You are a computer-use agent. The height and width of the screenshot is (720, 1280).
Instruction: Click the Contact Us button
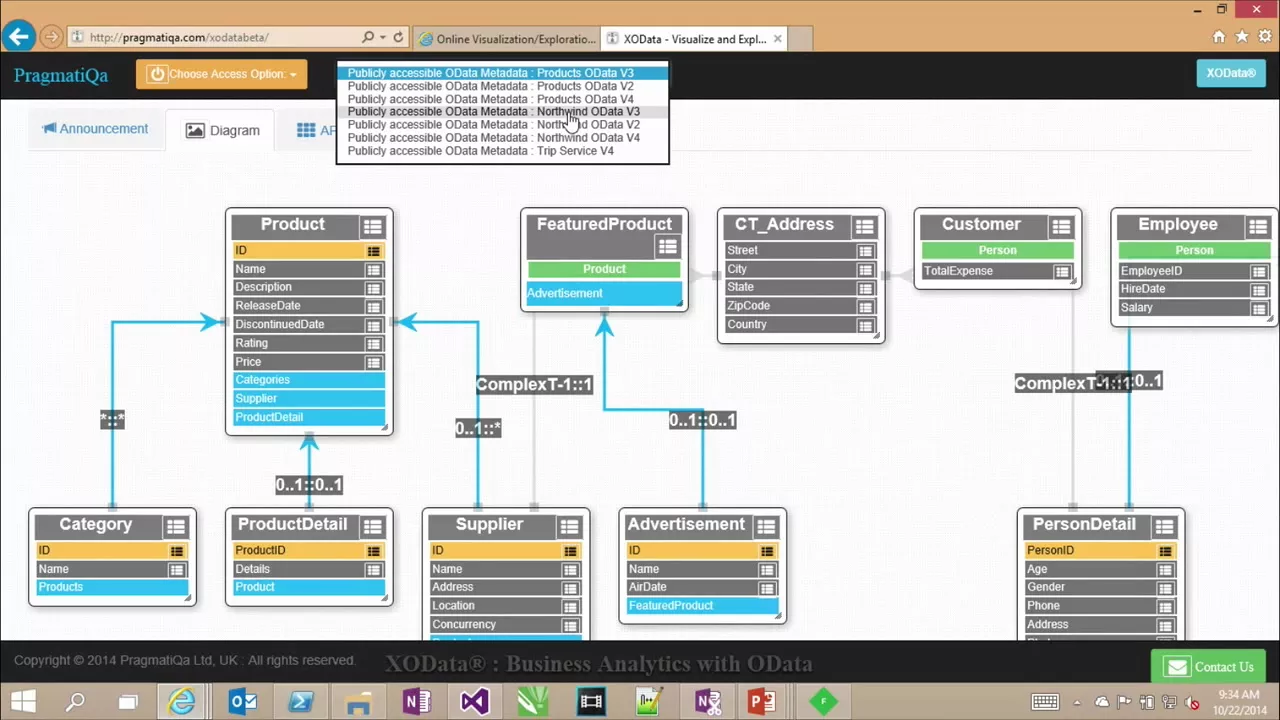point(1209,667)
